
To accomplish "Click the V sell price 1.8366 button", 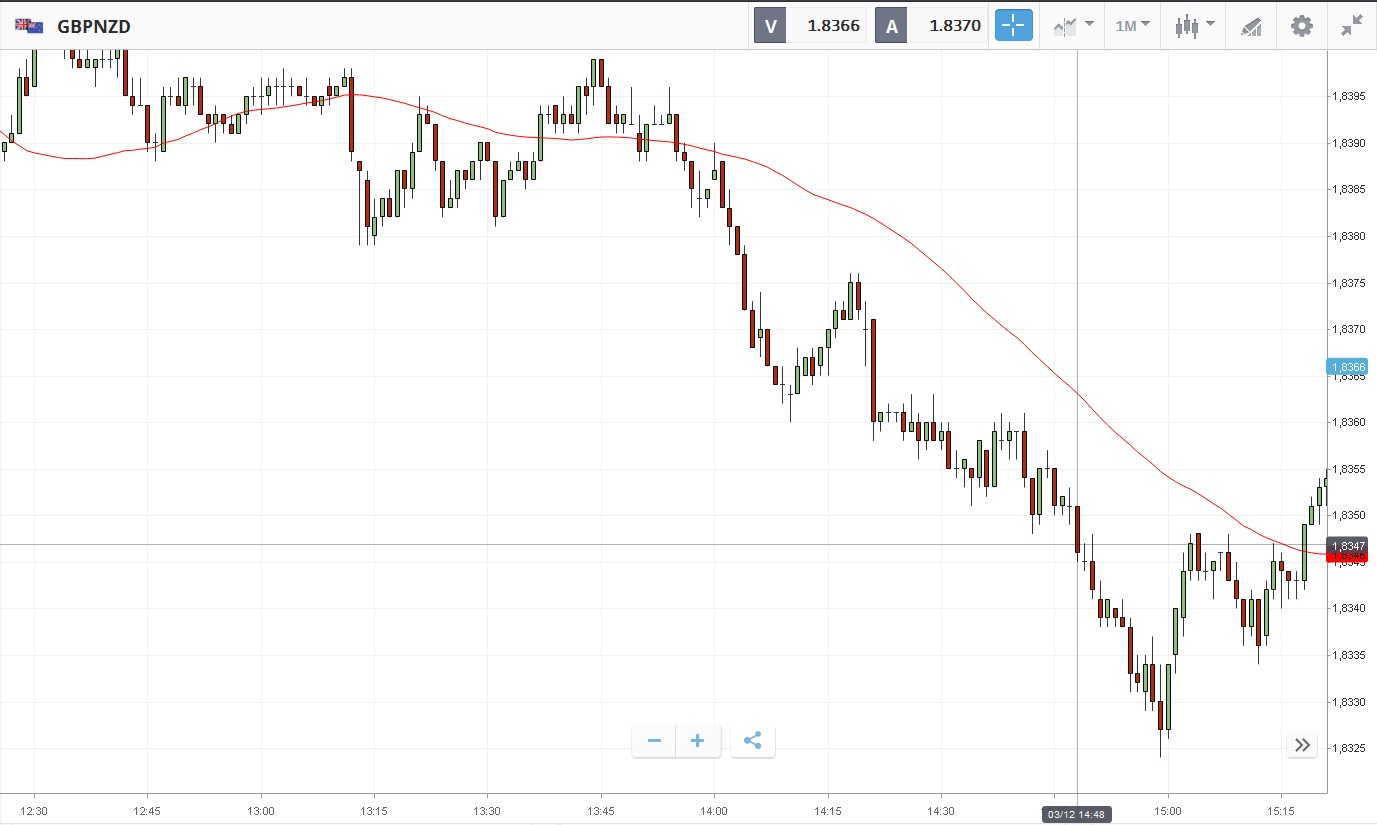I will (x=810, y=26).
